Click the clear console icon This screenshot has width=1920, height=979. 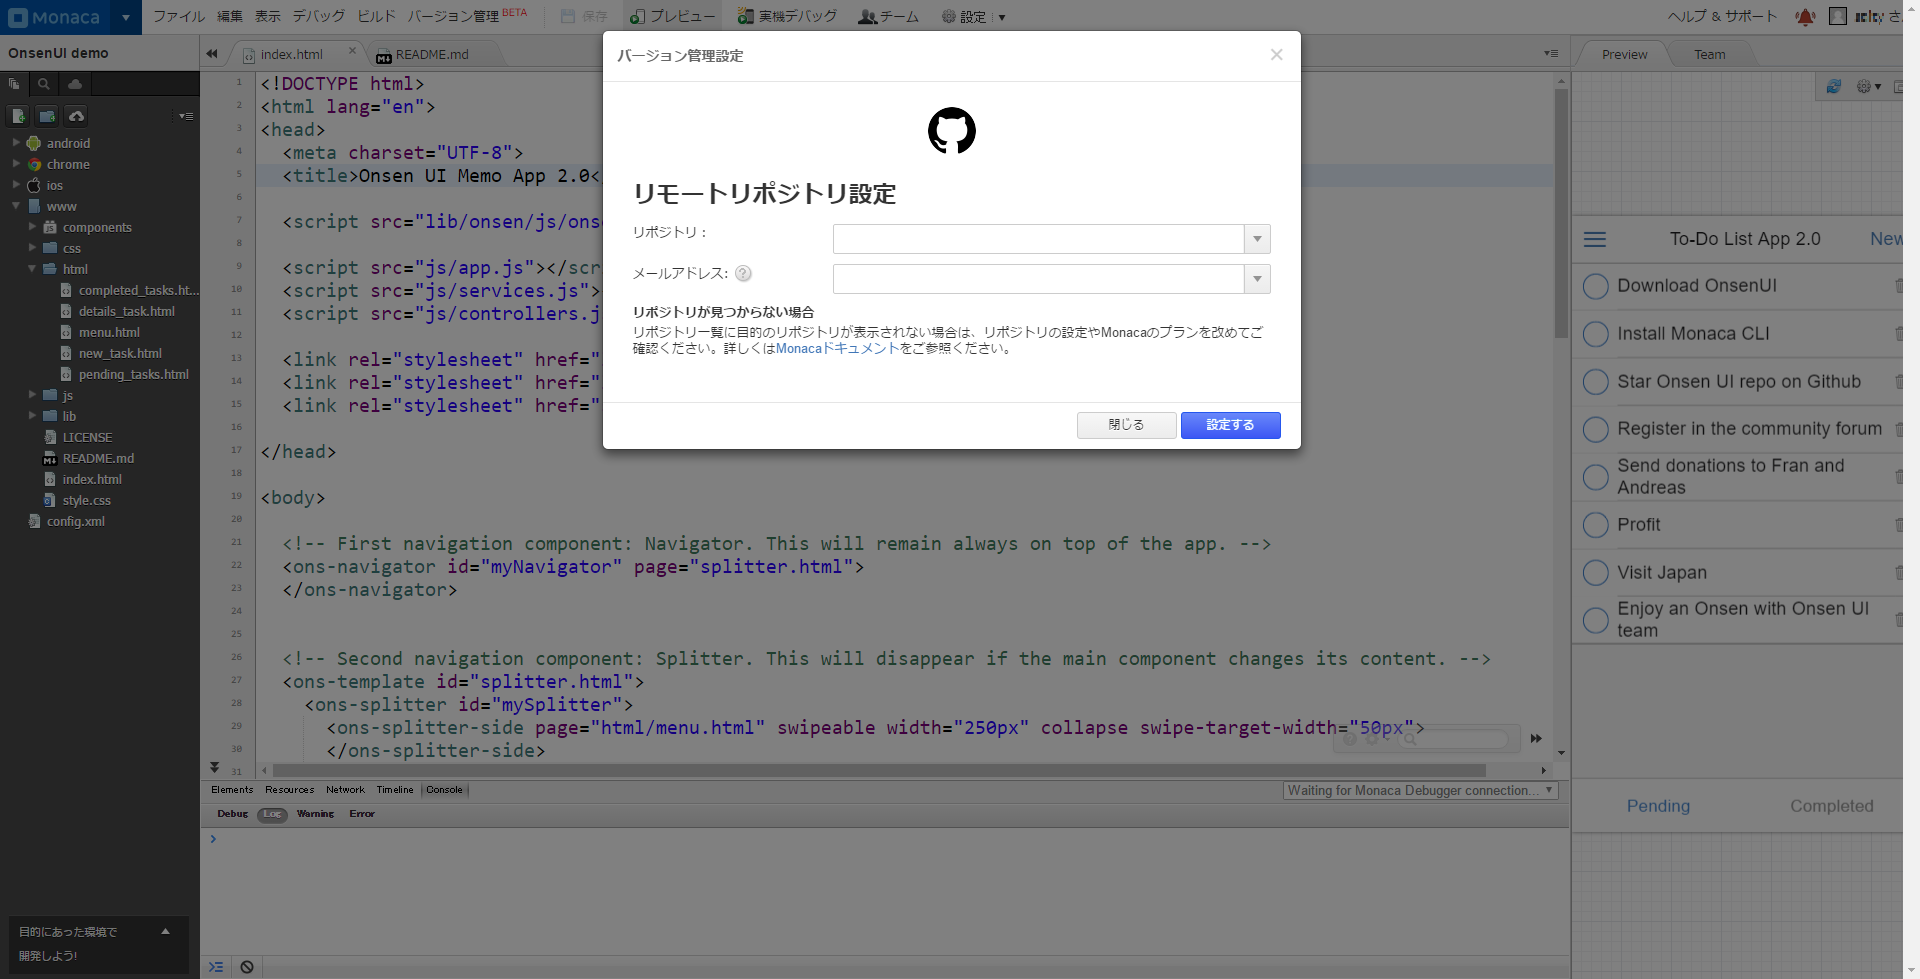tap(247, 967)
